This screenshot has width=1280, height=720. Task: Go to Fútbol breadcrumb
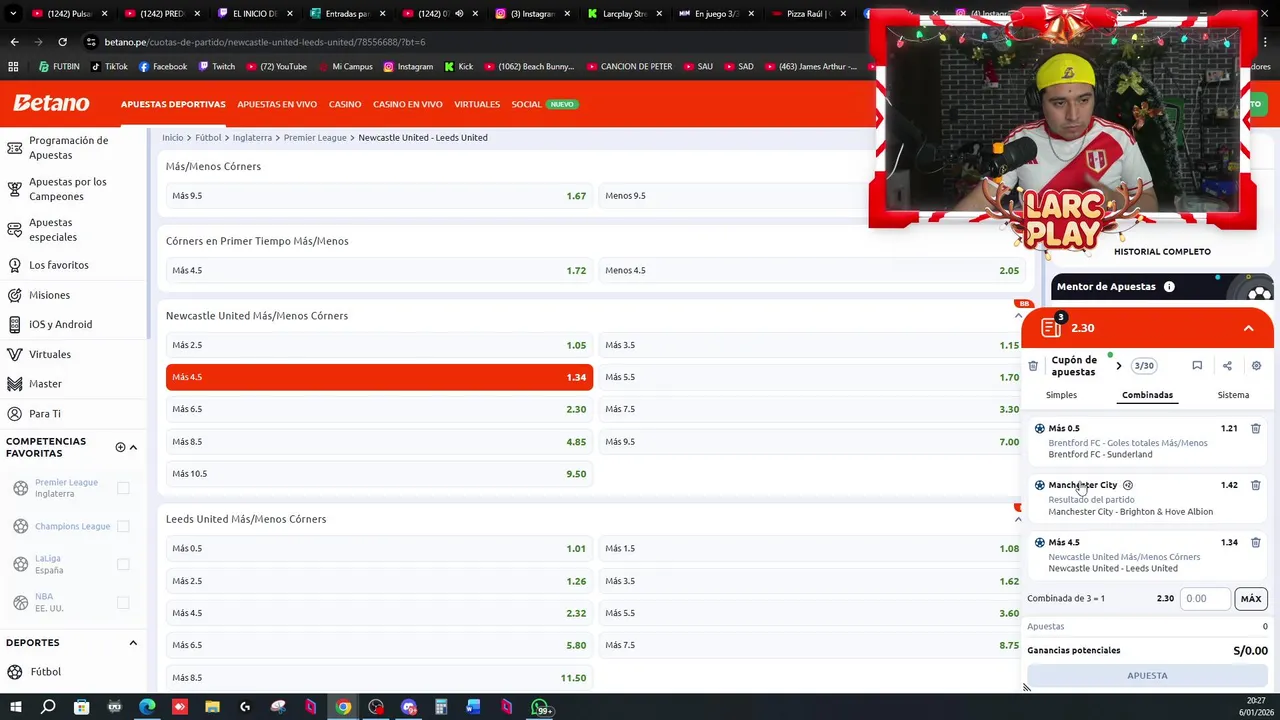(x=208, y=138)
